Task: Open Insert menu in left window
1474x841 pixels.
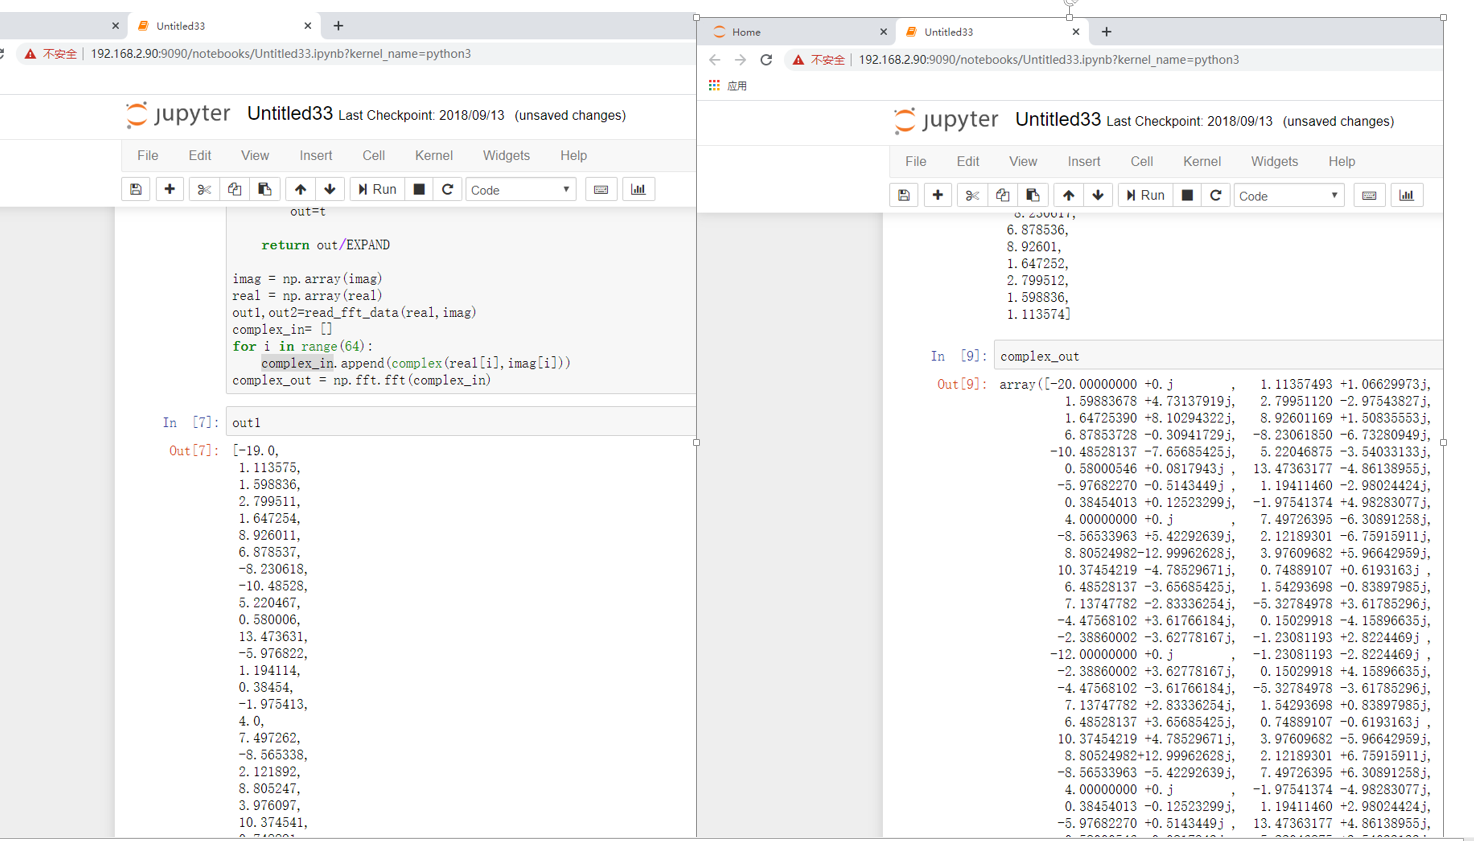Action: click(x=316, y=155)
